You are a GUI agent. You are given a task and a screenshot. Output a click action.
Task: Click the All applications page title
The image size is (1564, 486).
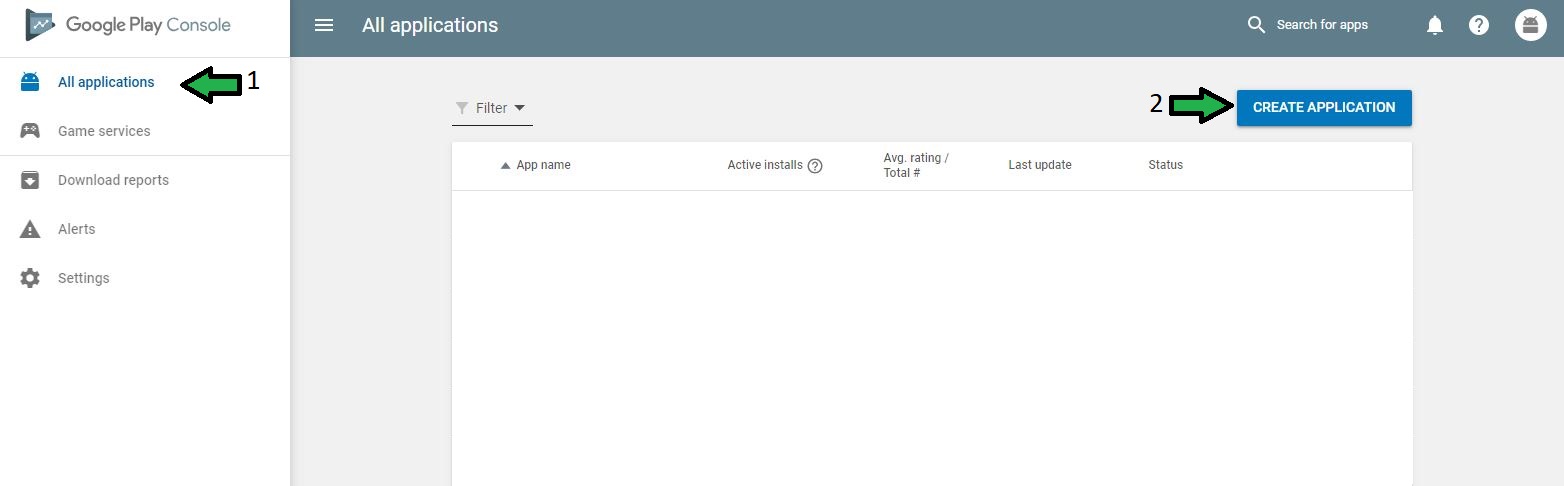click(x=430, y=25)
